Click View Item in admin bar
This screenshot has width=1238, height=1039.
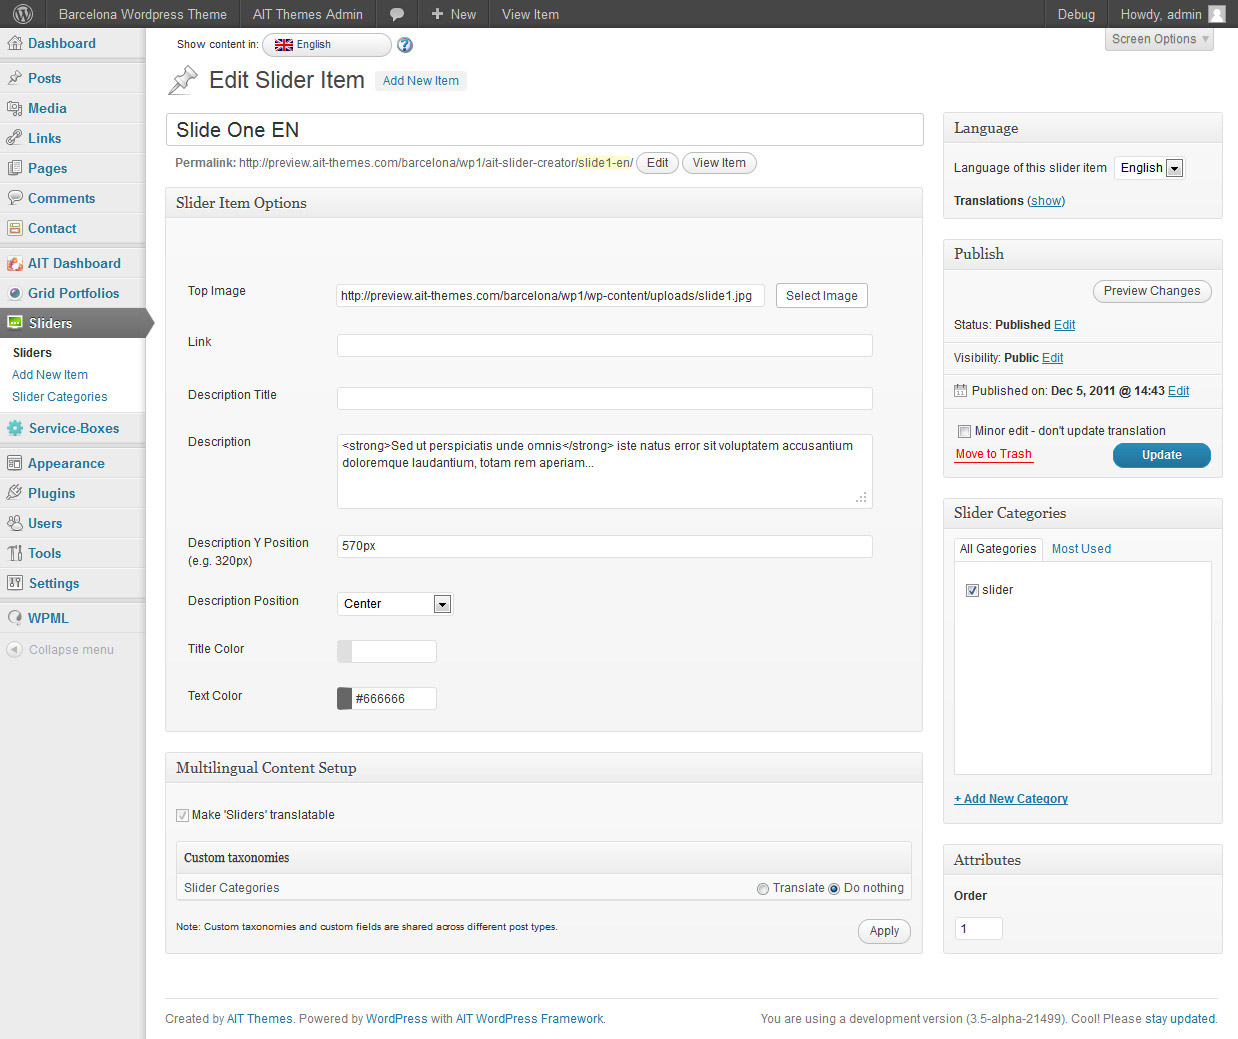coord(530,14)
